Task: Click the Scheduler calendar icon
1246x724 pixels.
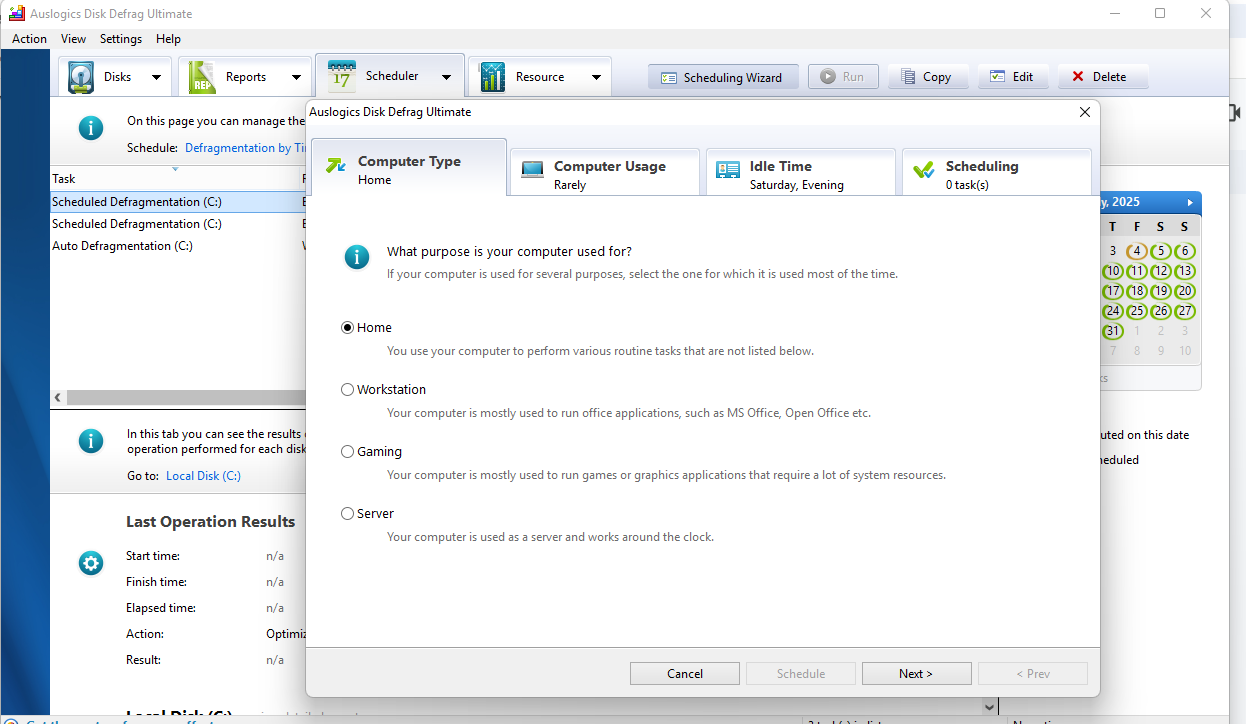Action: (341, 76)
